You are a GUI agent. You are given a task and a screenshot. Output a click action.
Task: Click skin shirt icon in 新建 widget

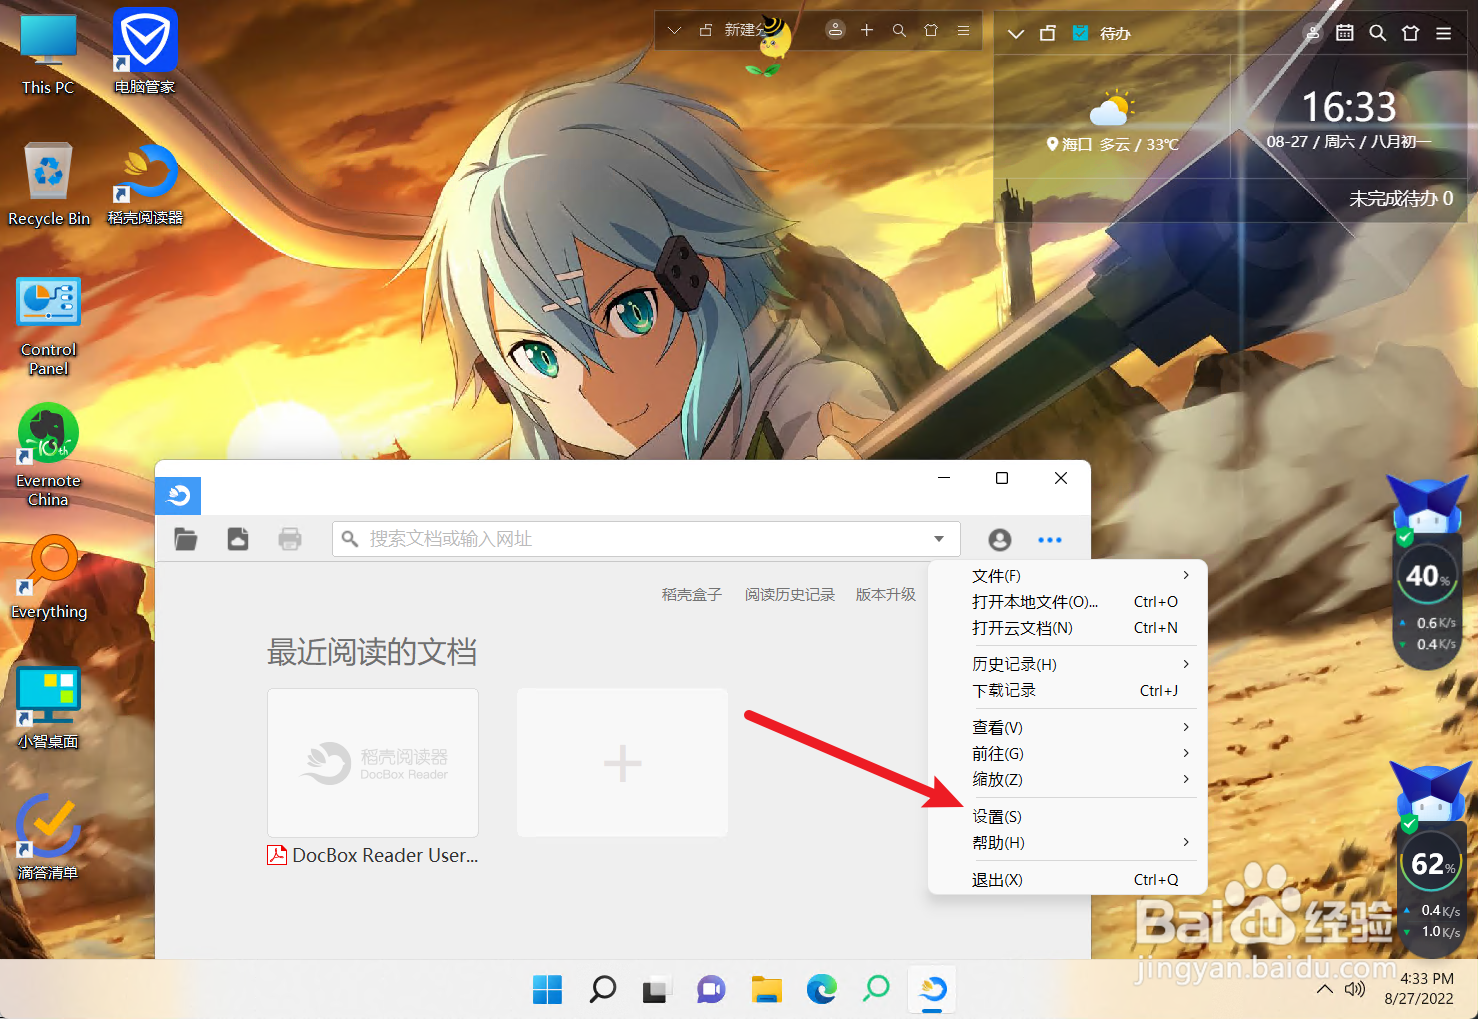tap(931, 30)
